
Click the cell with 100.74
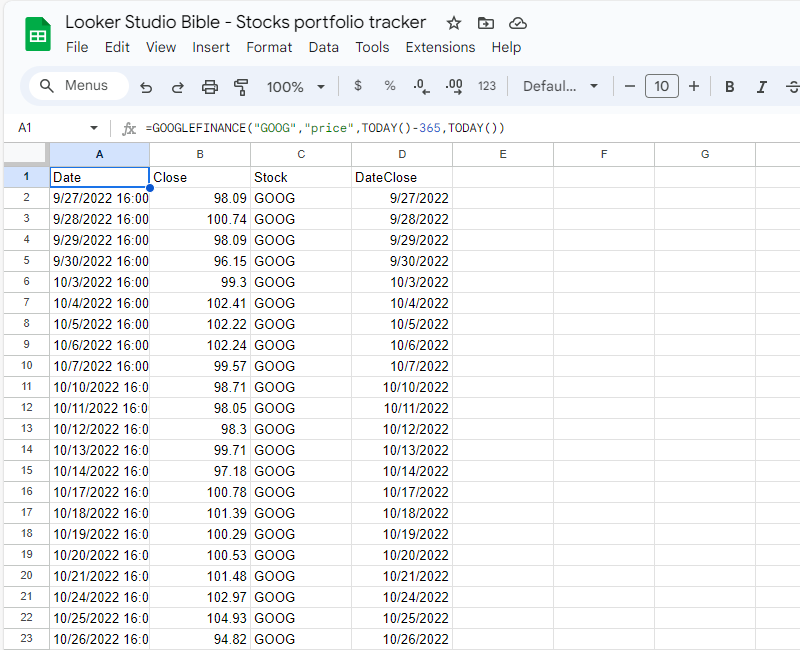pyautogui.click(x=200, y=219)
